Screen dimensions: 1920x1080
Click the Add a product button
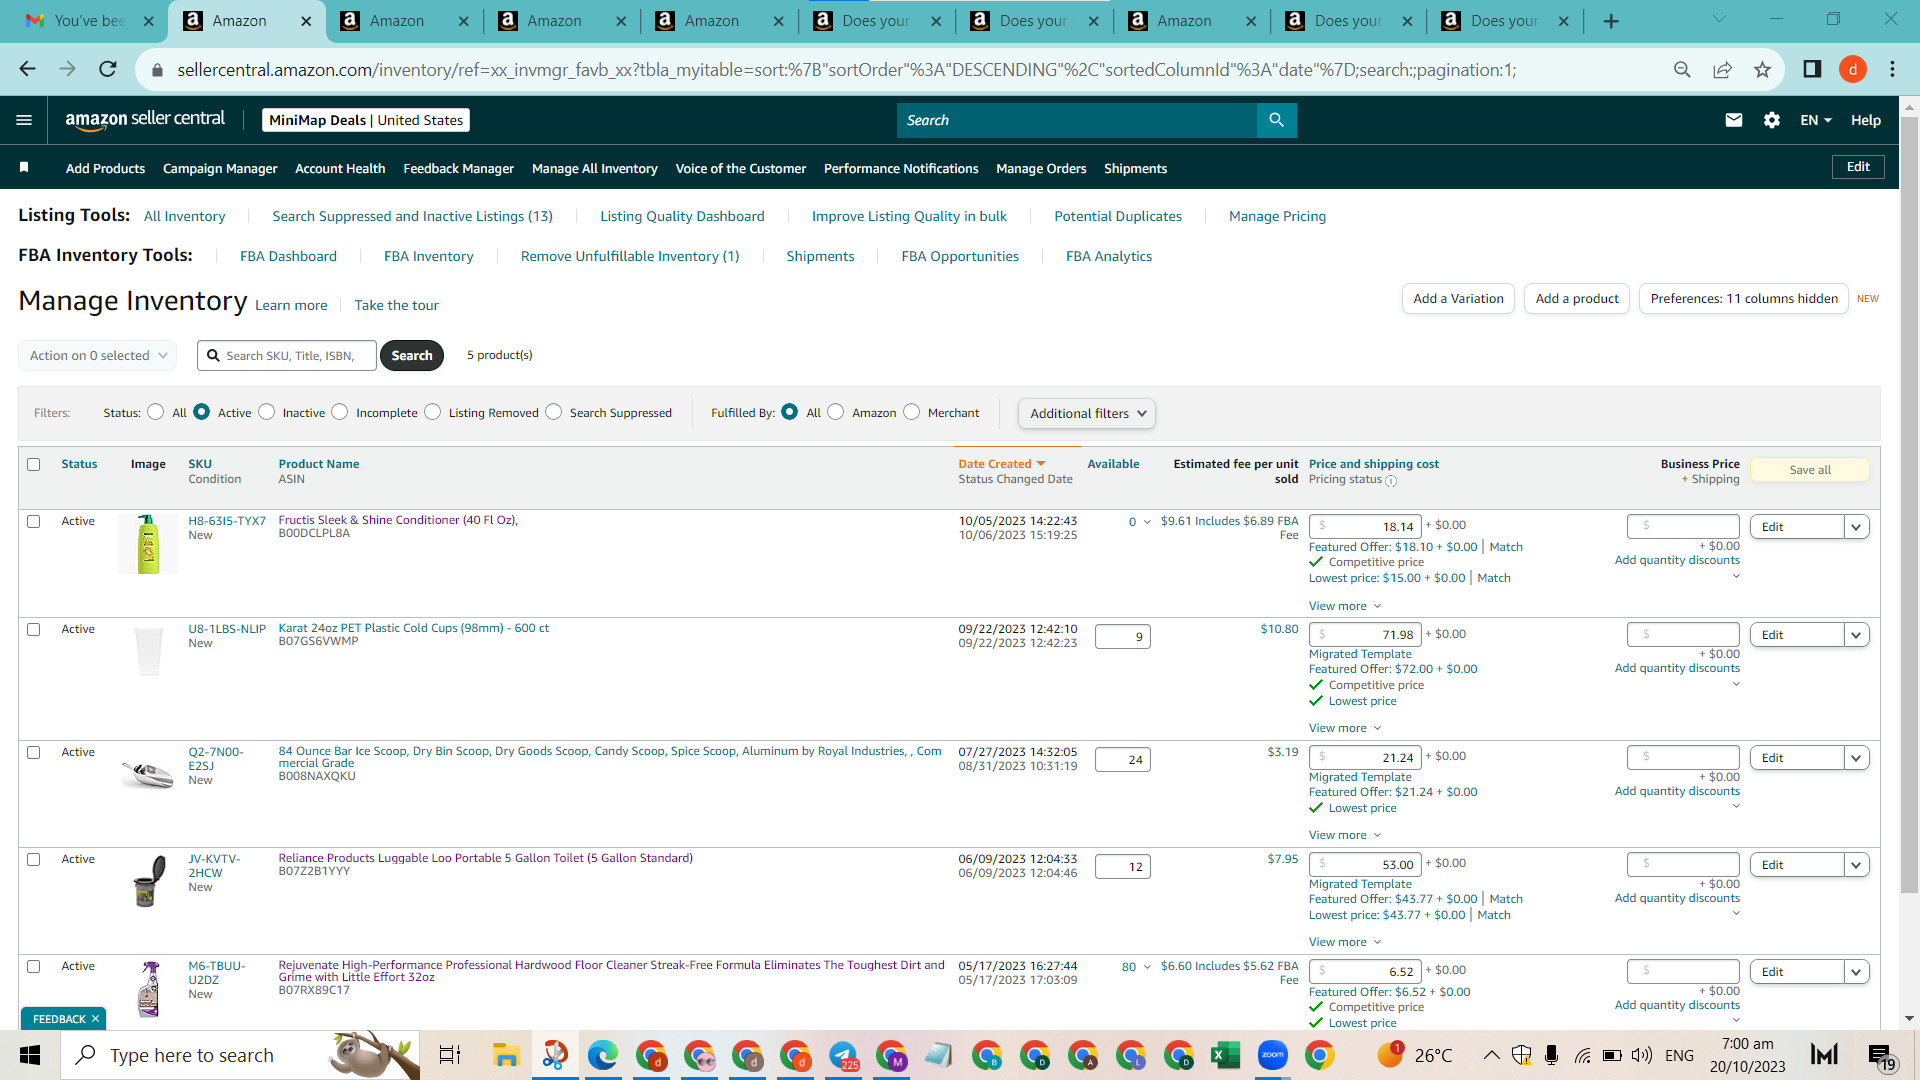[x=1577, y=298]
